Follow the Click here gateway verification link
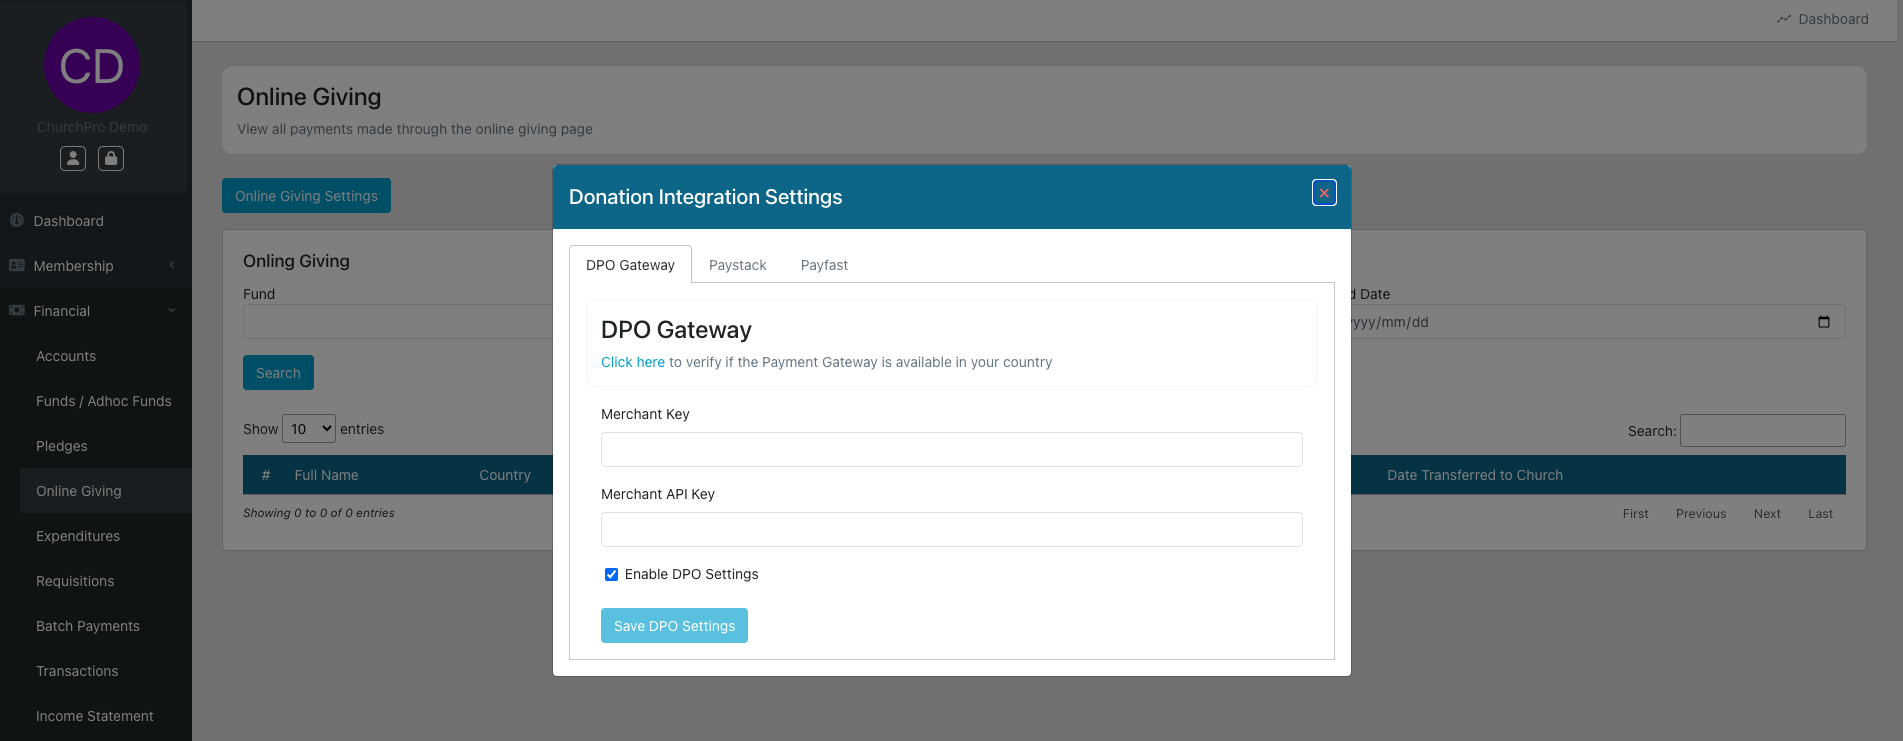This screenshot has width=1903, height=741. [633, 362]
